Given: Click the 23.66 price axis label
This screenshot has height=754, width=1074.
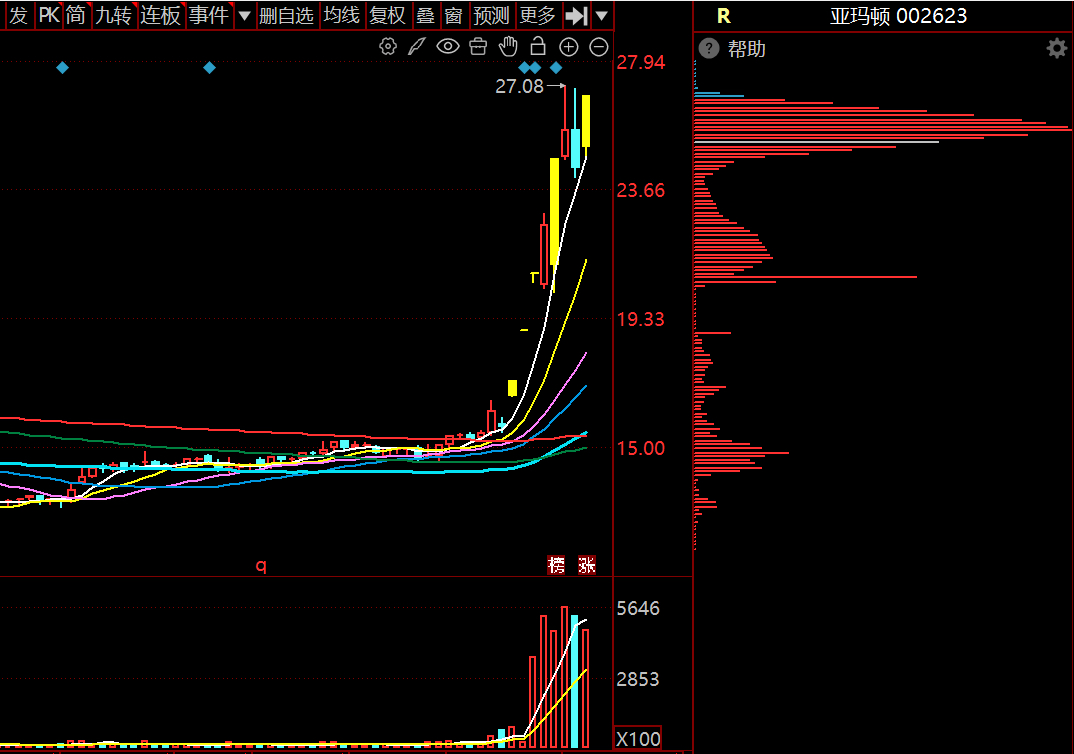Looking at the screenshot, I should (640, 190).
